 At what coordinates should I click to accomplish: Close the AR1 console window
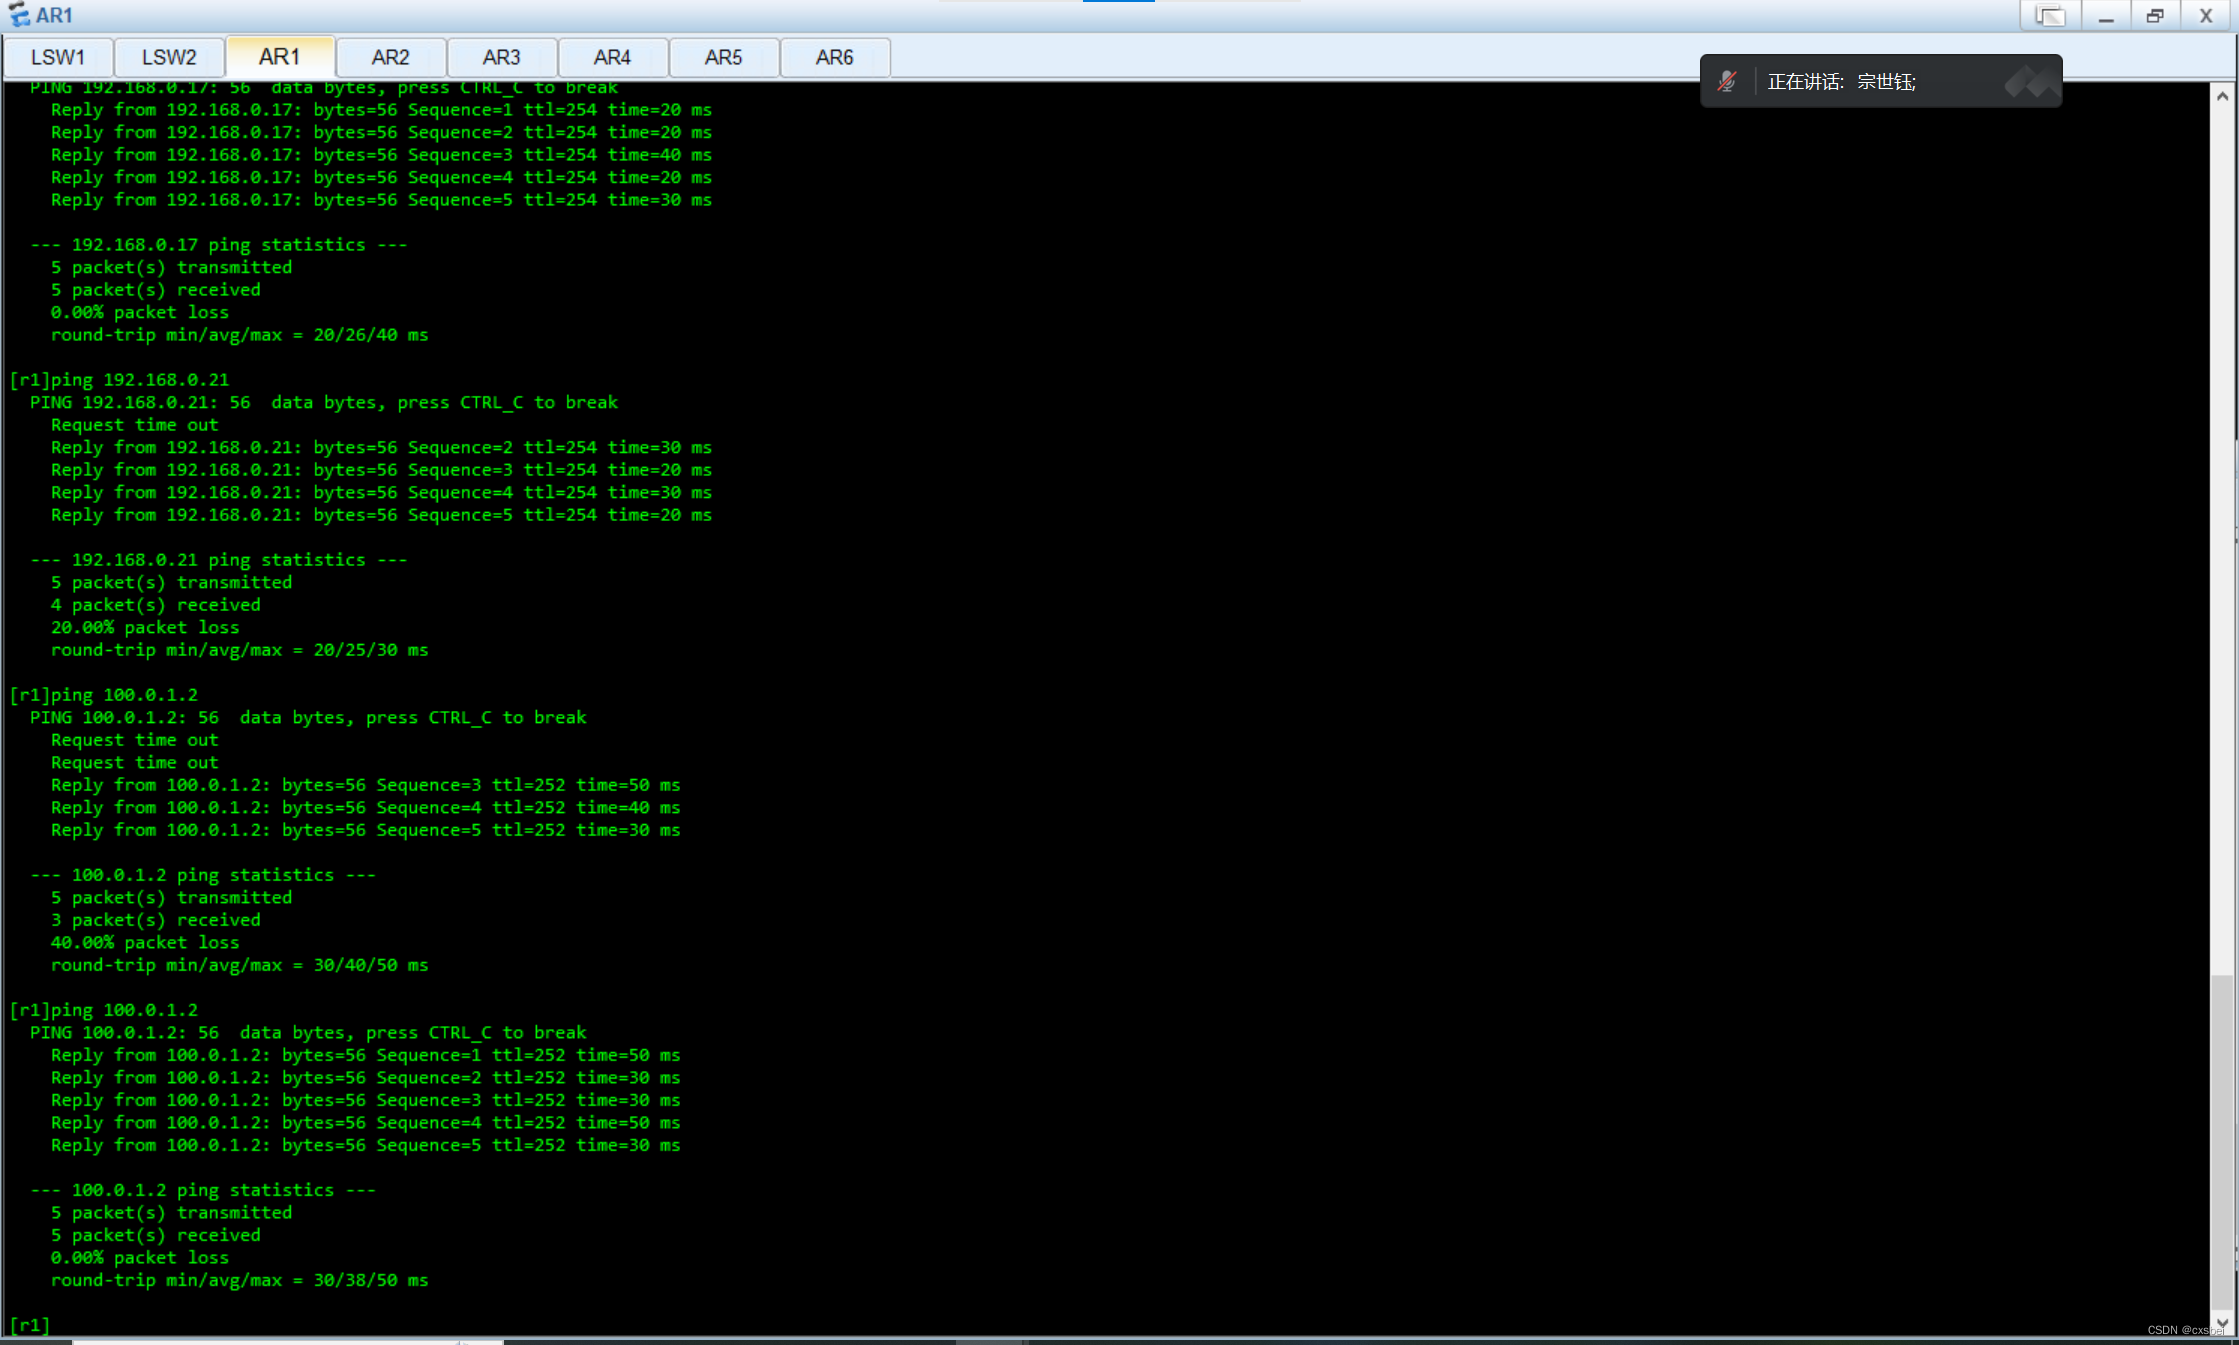(2205, 16)
